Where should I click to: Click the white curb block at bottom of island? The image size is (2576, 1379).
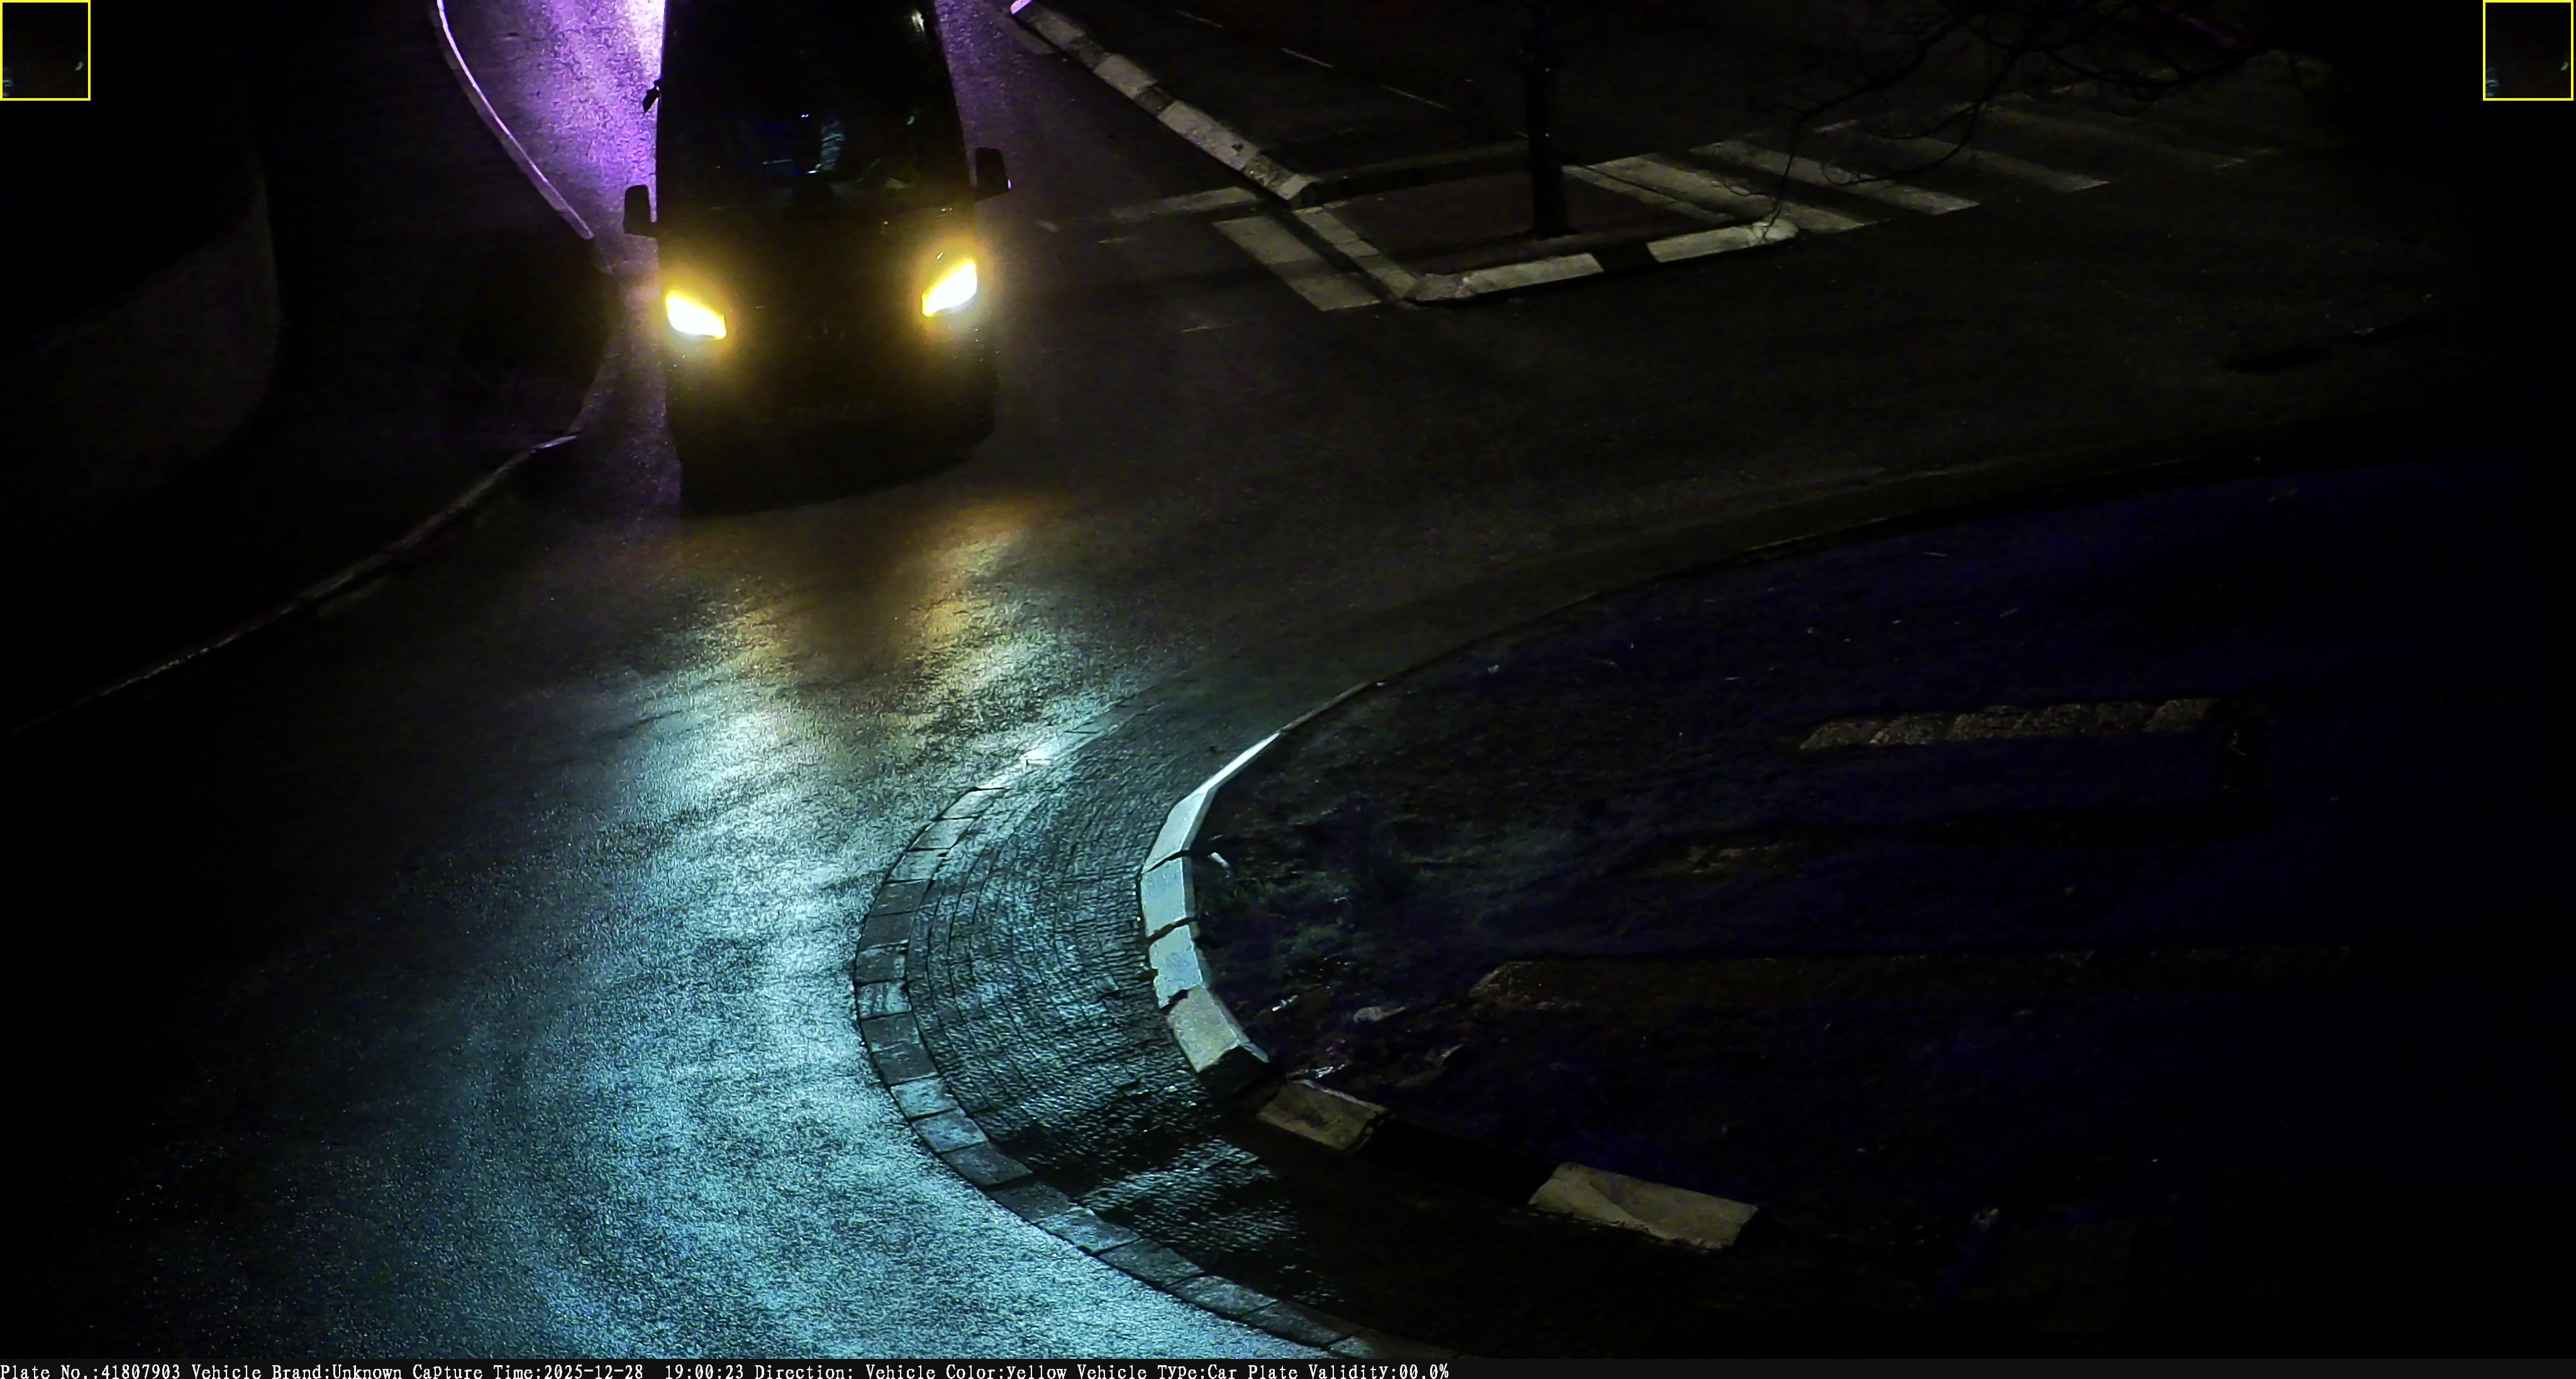point(1641,1207)
